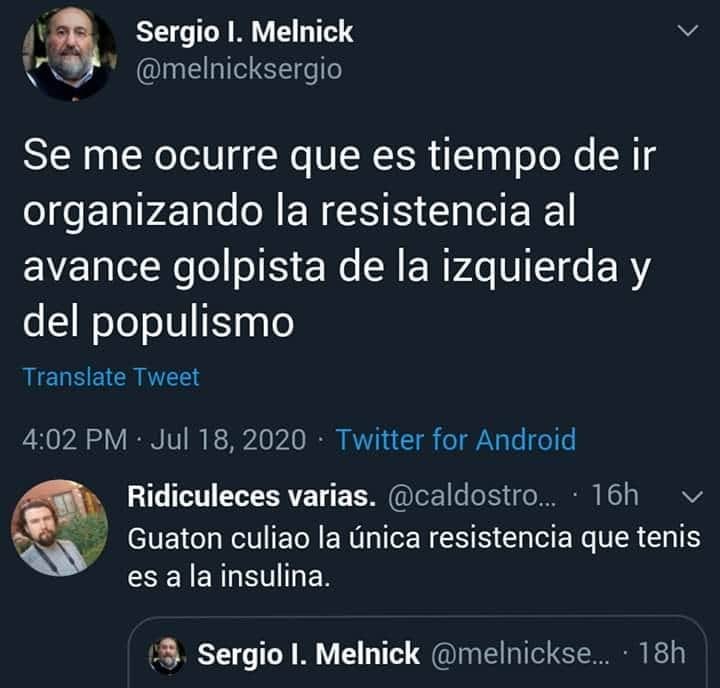Open the Twitter for Android source link
720x688 pixels.
coord(456,440)
